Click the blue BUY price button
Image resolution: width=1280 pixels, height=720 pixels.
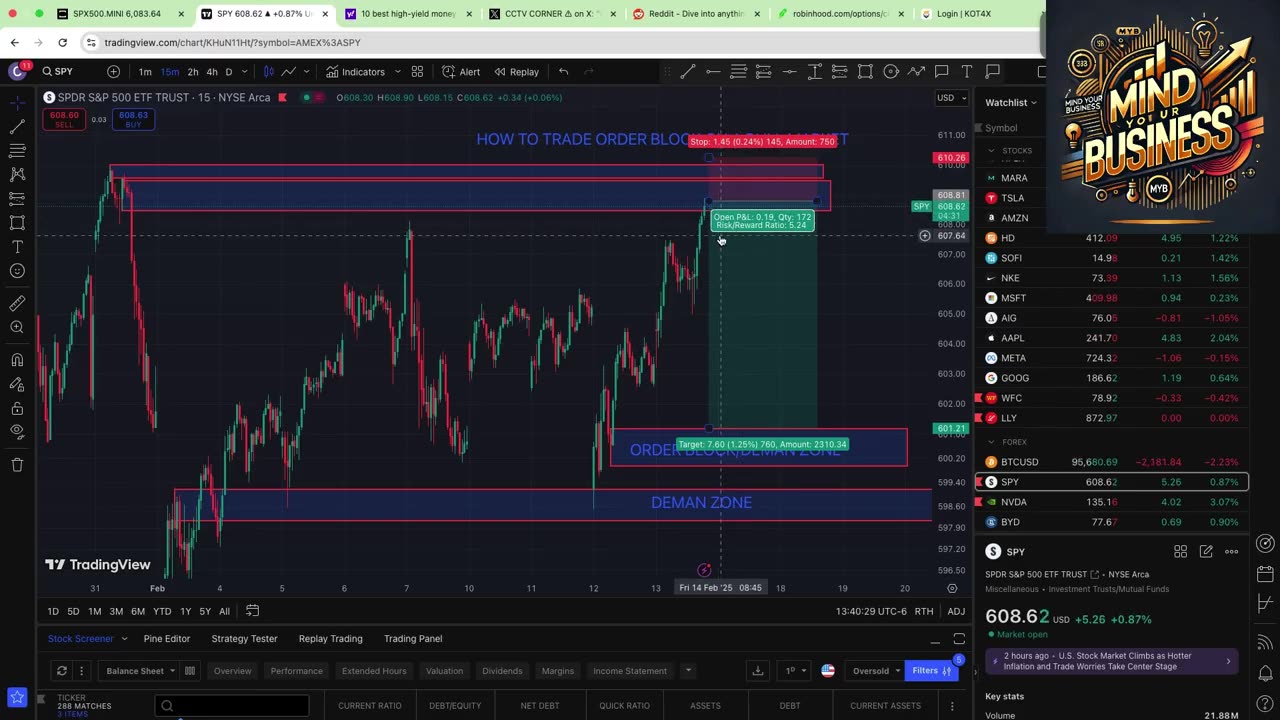tap(133, 120)
